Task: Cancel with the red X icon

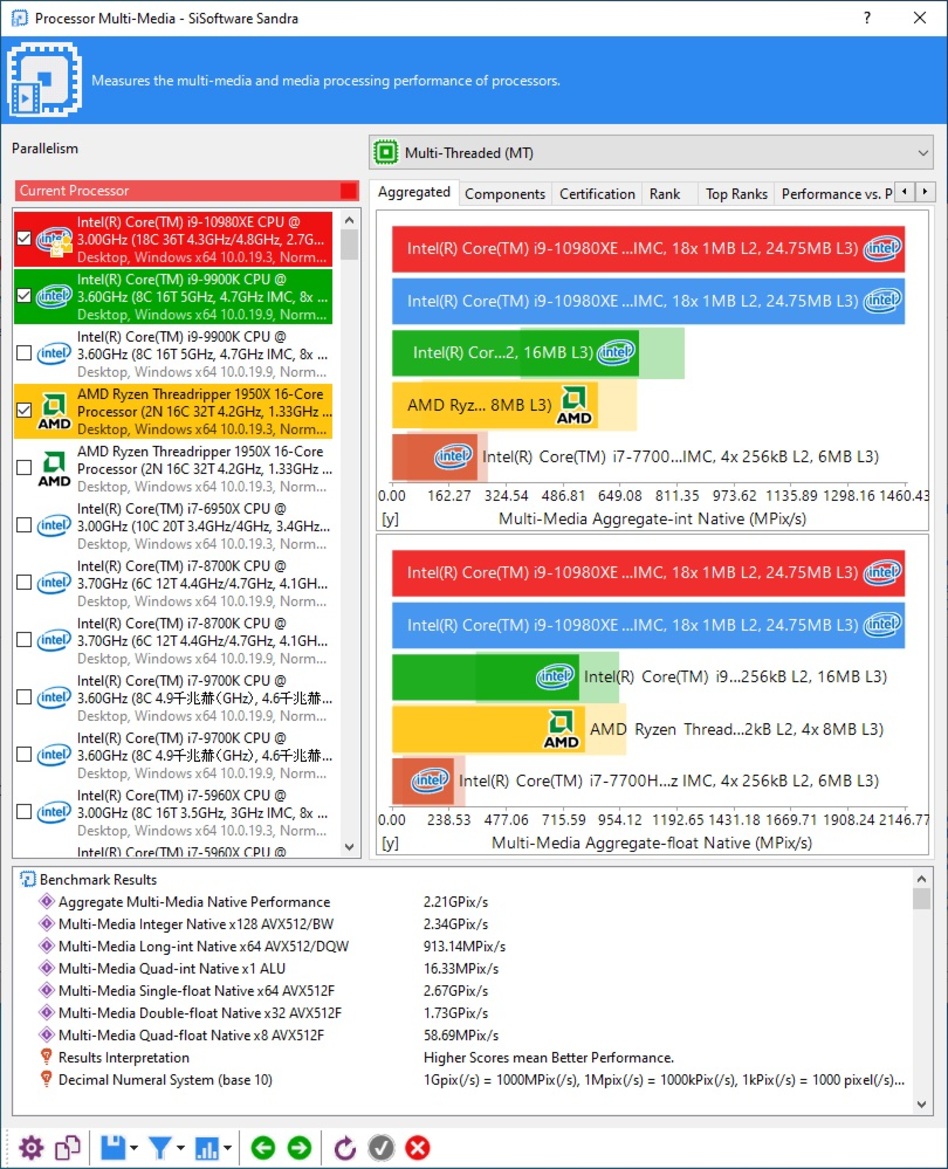Action: (418, 1147)
